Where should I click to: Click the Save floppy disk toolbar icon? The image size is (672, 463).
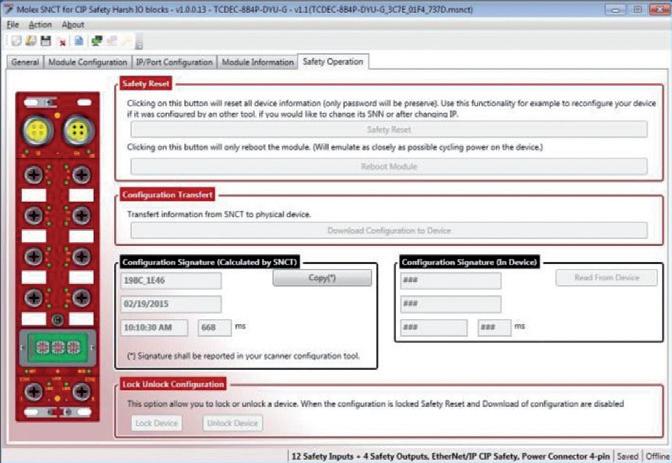[x=46, y=41]
